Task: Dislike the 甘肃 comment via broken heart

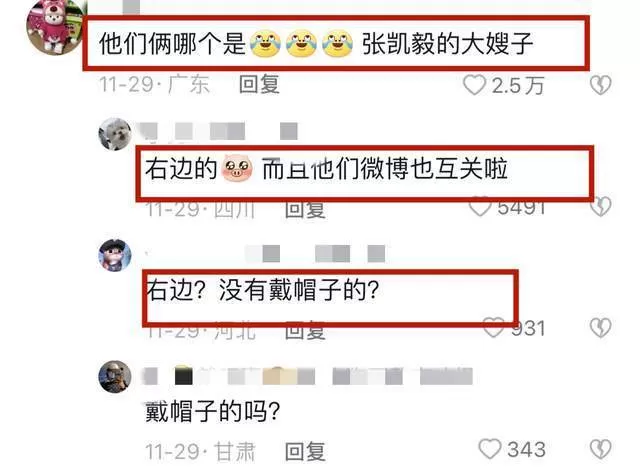Action: (600, 449)
